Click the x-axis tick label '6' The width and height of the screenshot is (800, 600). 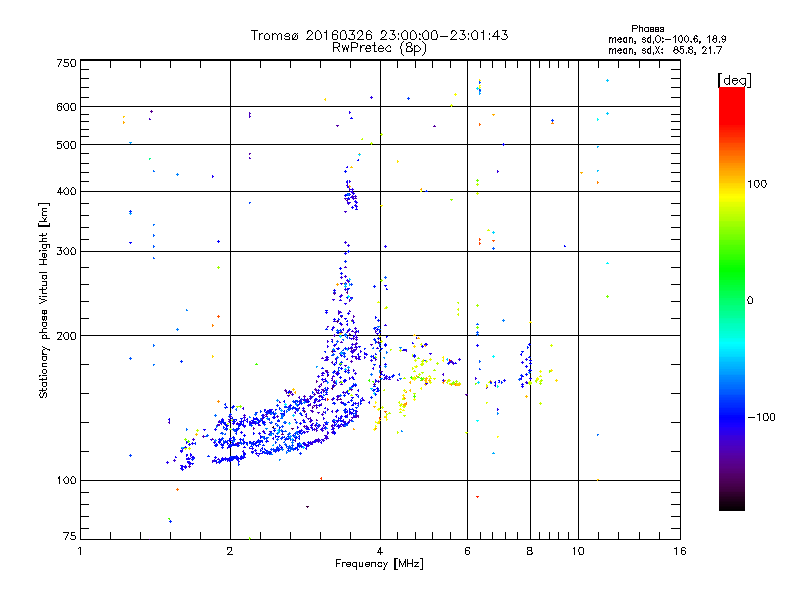pyautogui.click(x=467, y=551)
